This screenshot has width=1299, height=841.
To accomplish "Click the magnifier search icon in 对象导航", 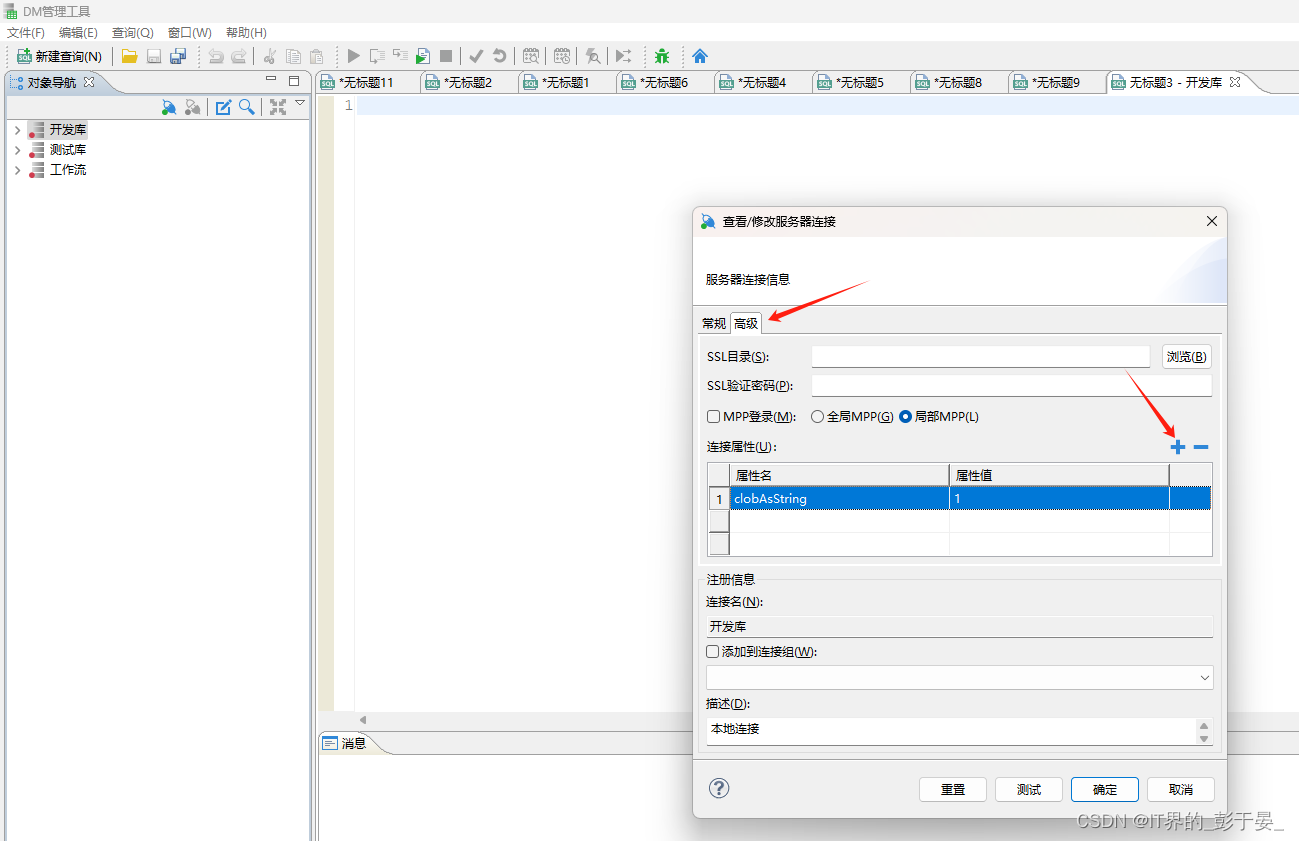I will point(246,107).
